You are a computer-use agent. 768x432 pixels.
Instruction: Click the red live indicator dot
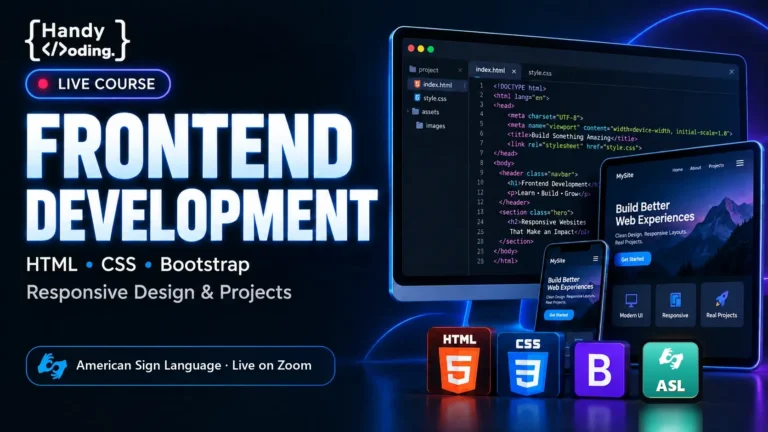pos(43,84)
